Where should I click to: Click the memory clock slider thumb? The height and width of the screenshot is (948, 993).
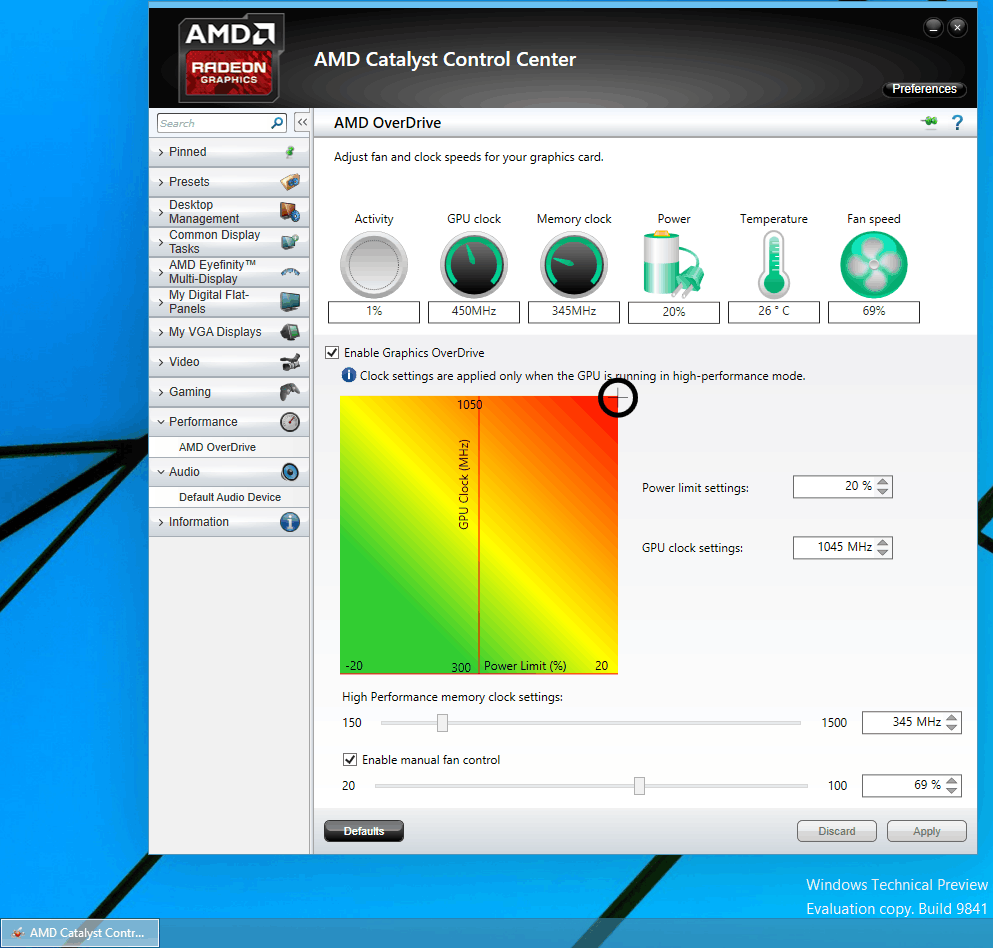442,723
